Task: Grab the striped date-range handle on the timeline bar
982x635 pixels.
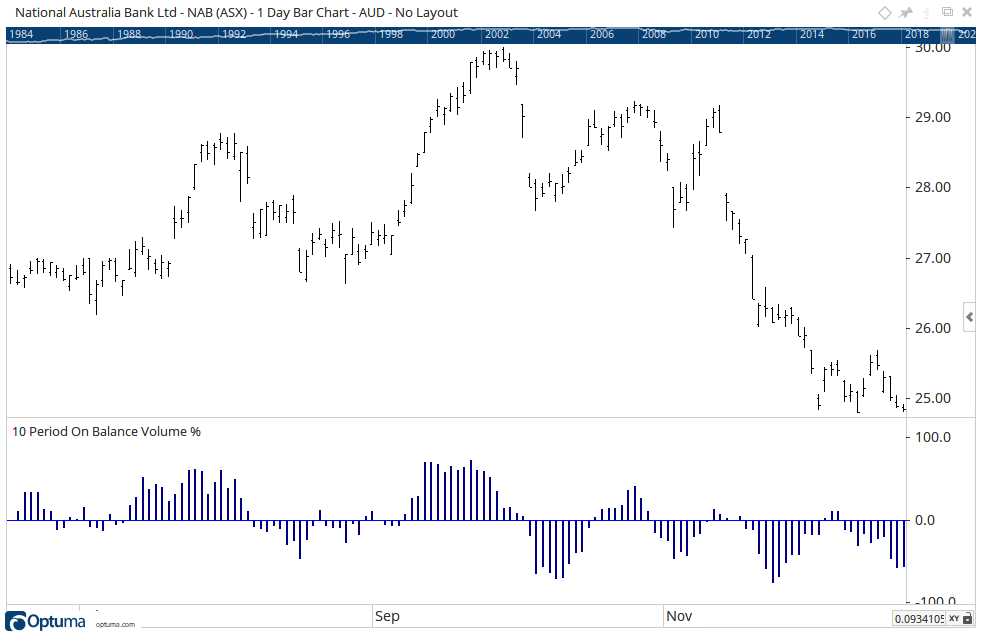Action: click(x=948, y=34)
